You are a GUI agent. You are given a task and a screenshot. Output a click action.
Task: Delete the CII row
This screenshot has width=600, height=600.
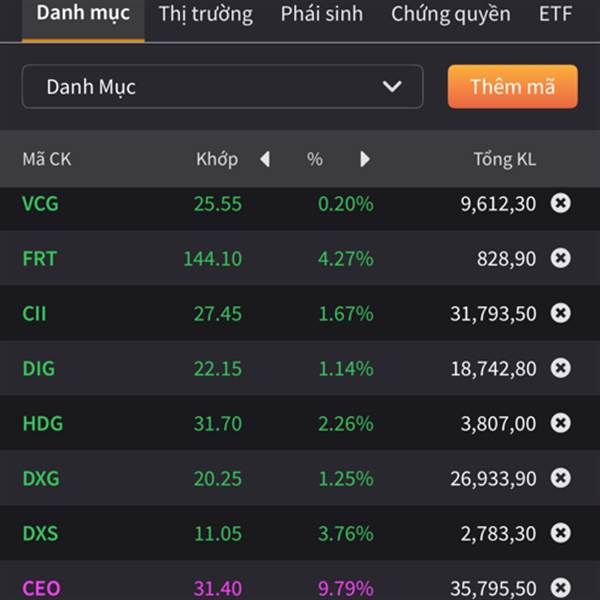point(561,313)
